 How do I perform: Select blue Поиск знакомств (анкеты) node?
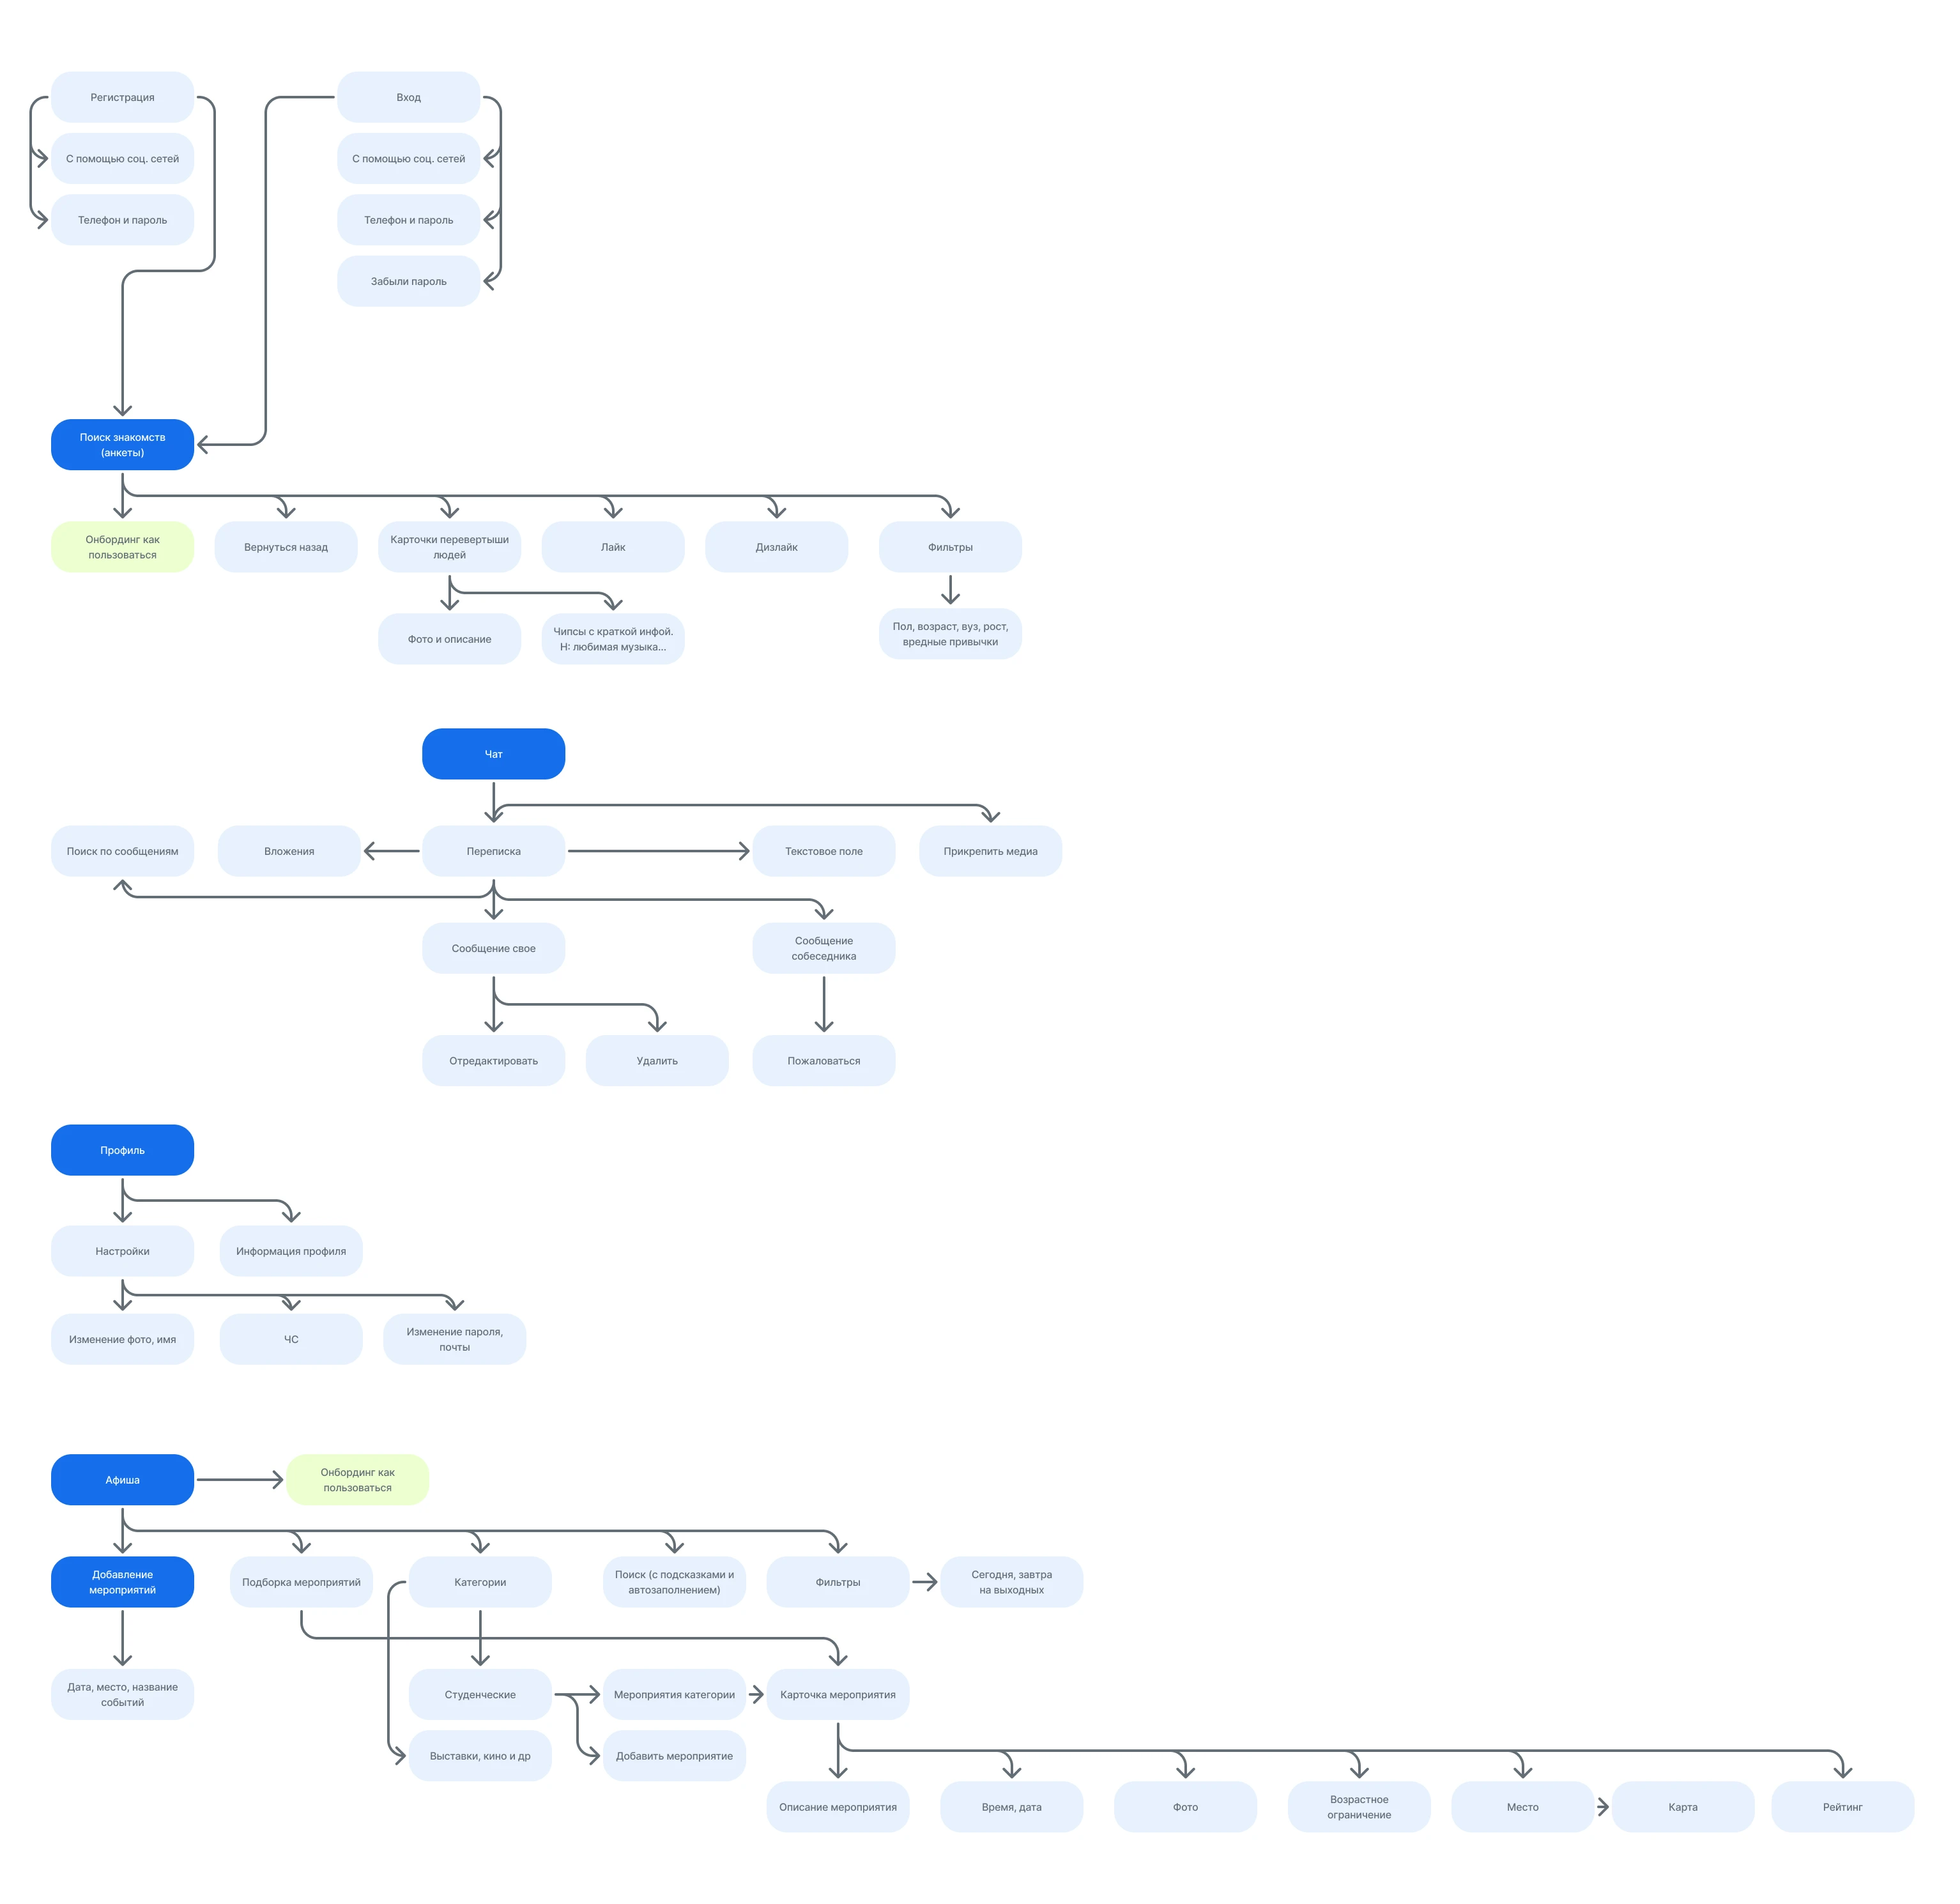coord(122,445)
